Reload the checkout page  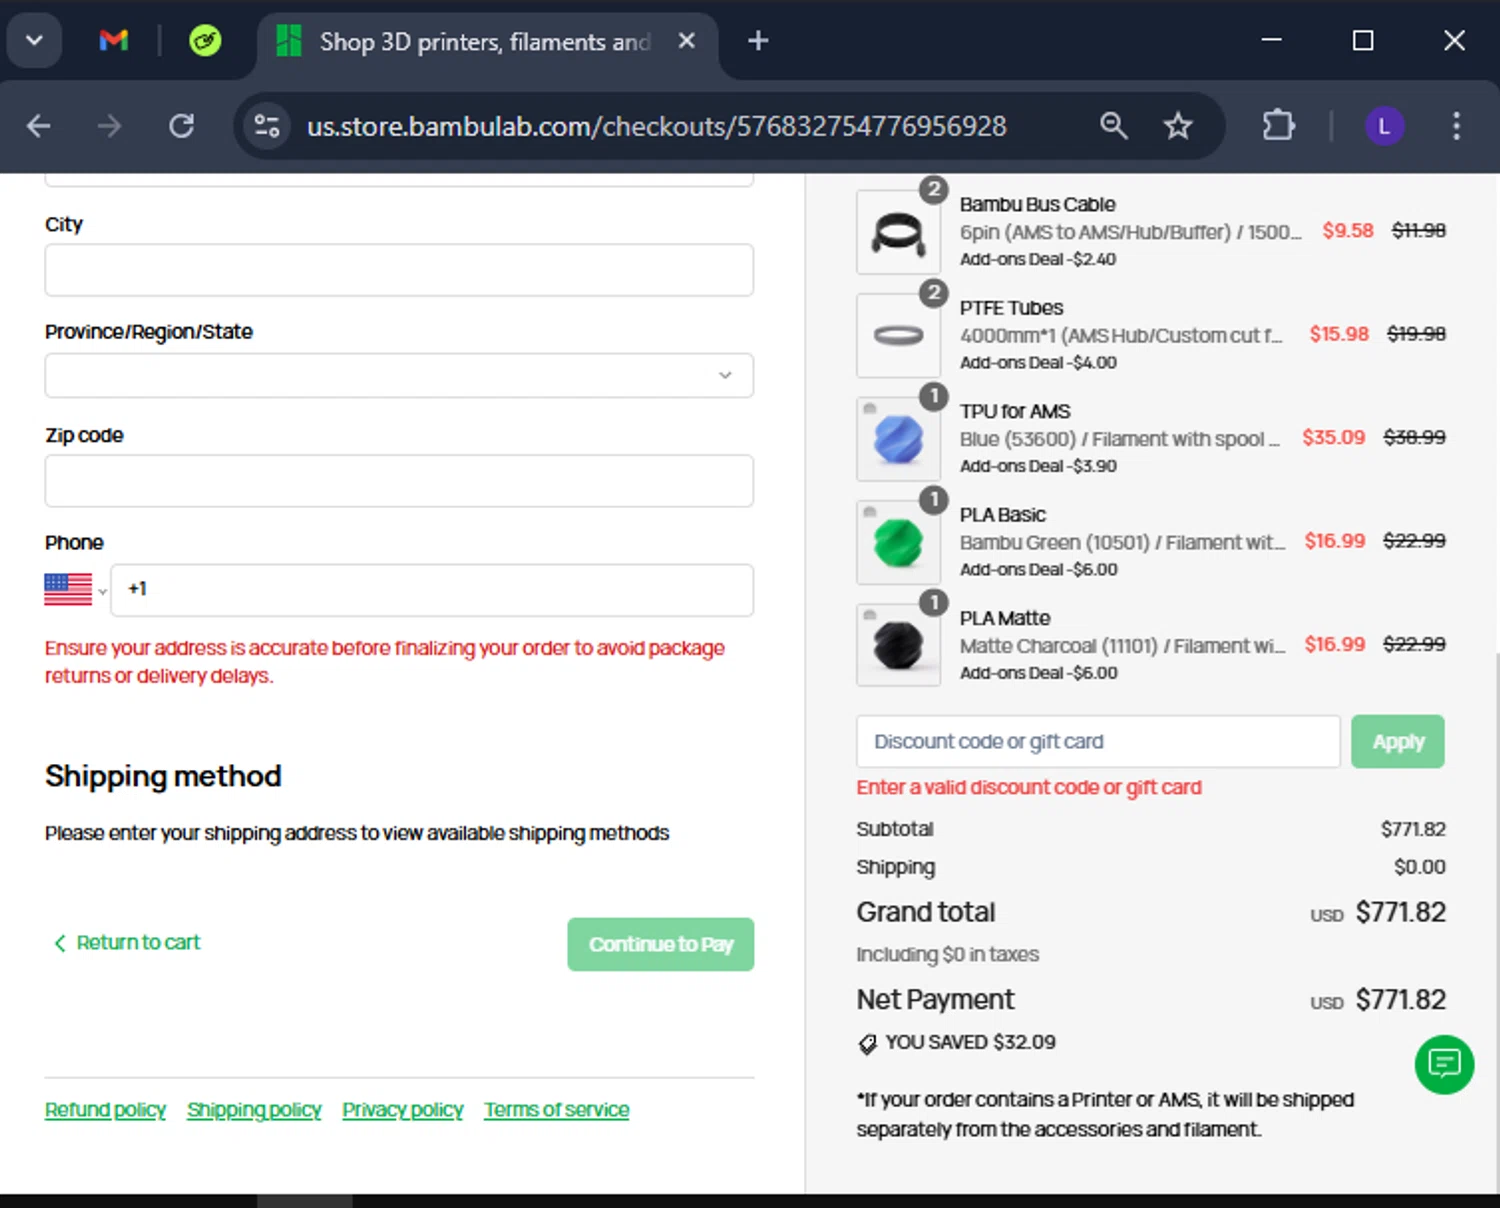click(181, 126)
